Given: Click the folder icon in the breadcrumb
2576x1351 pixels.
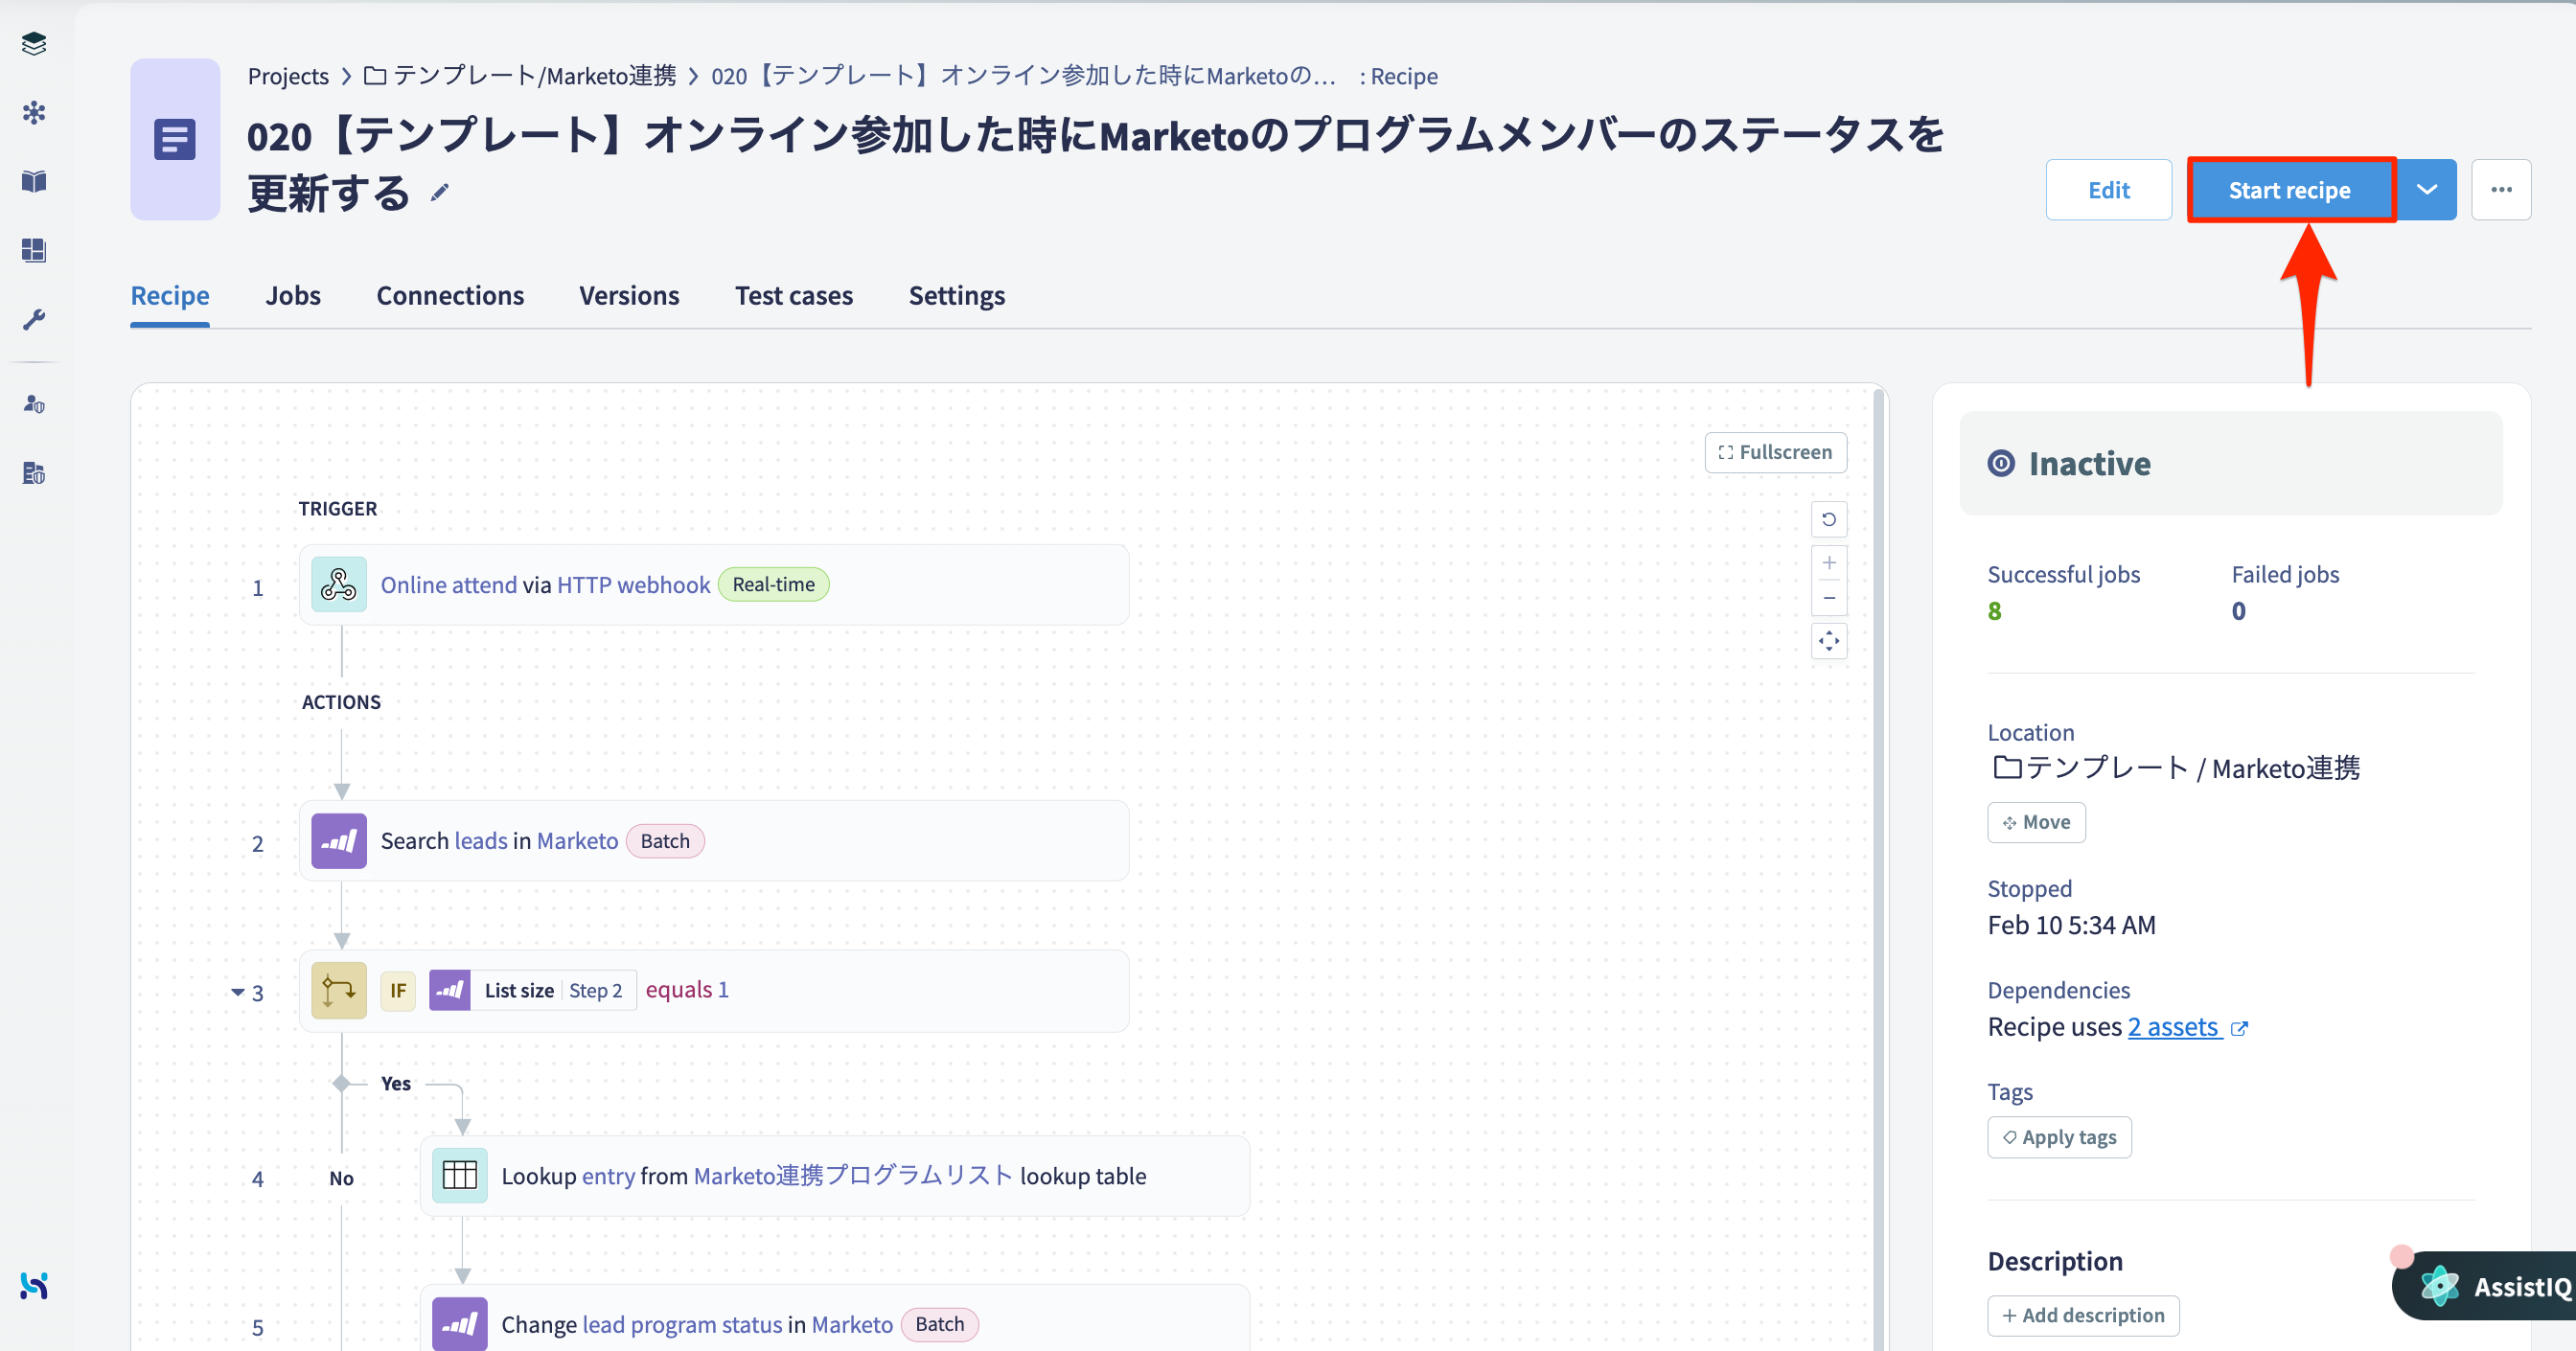Looking at the screenshot, I should [x=375, y=75].
